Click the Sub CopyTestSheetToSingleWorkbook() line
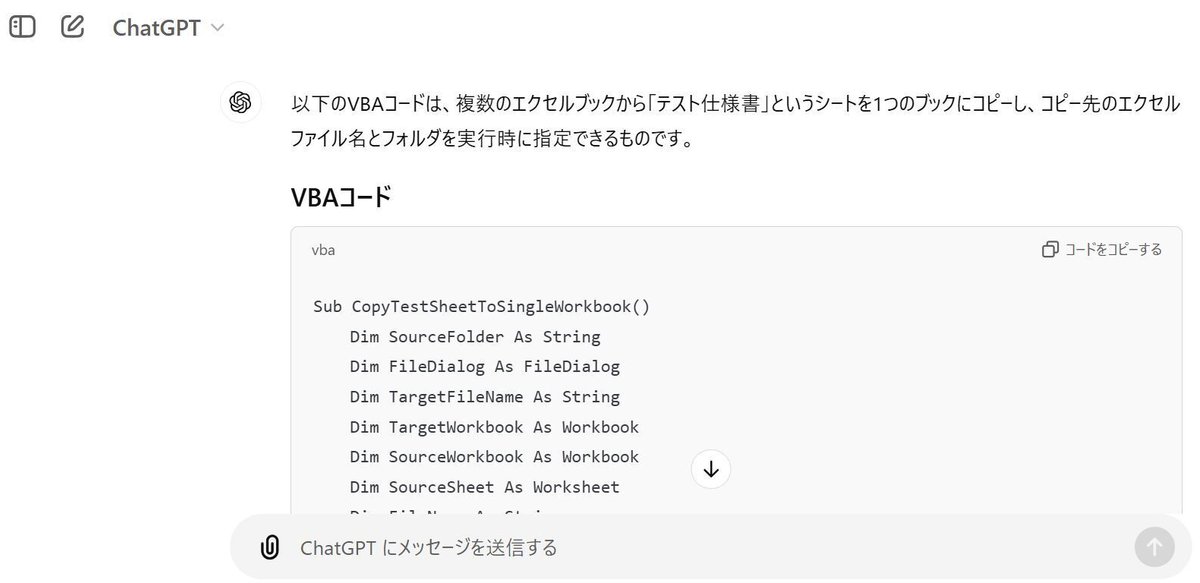Viewport: 1200px width, 583px height. (482, 306)
